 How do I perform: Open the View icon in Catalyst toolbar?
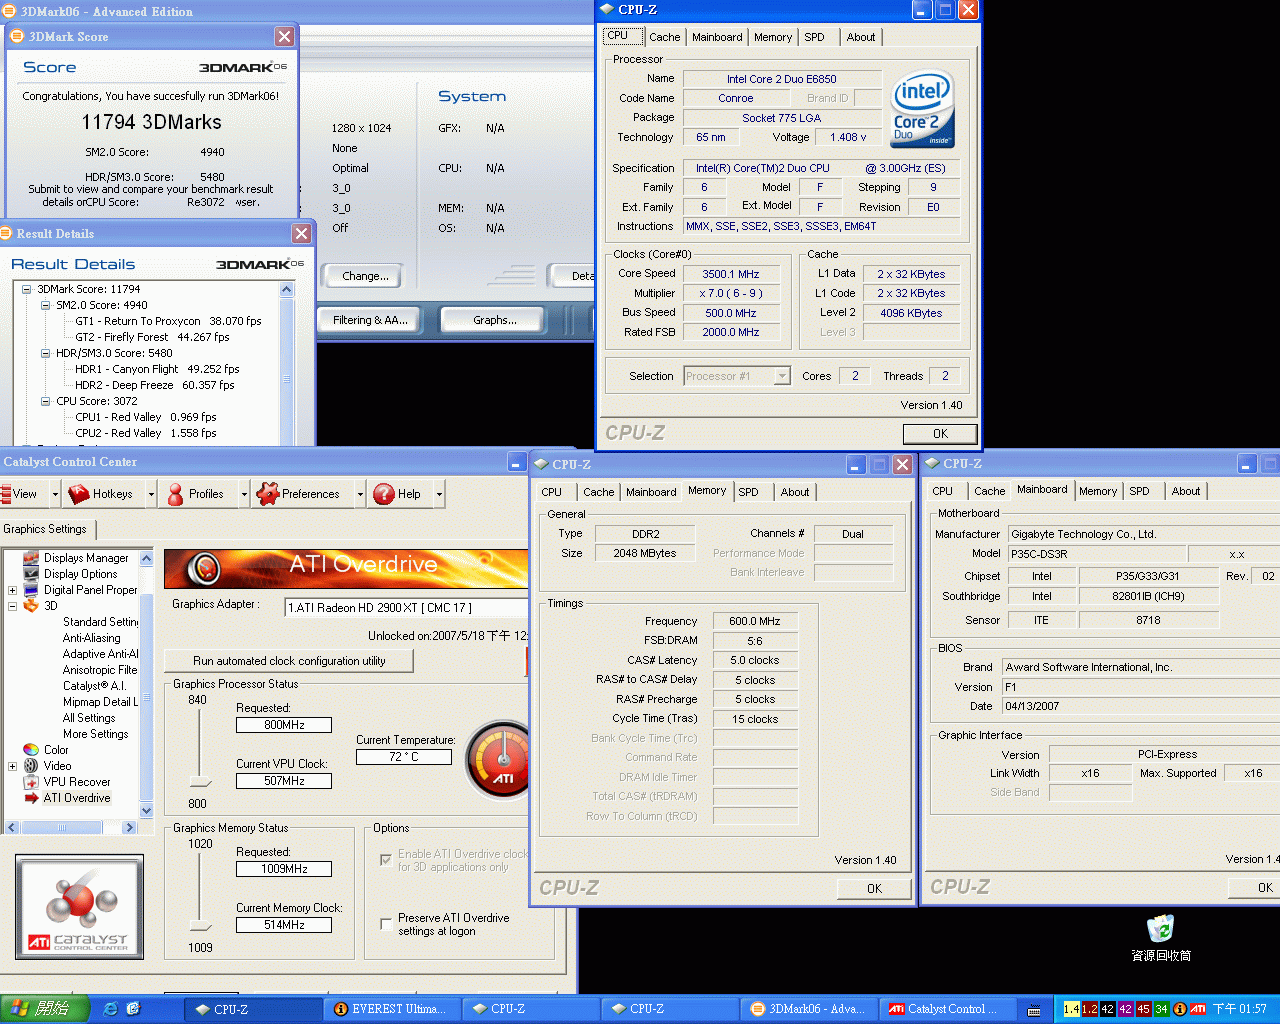(x=5, y=494)
